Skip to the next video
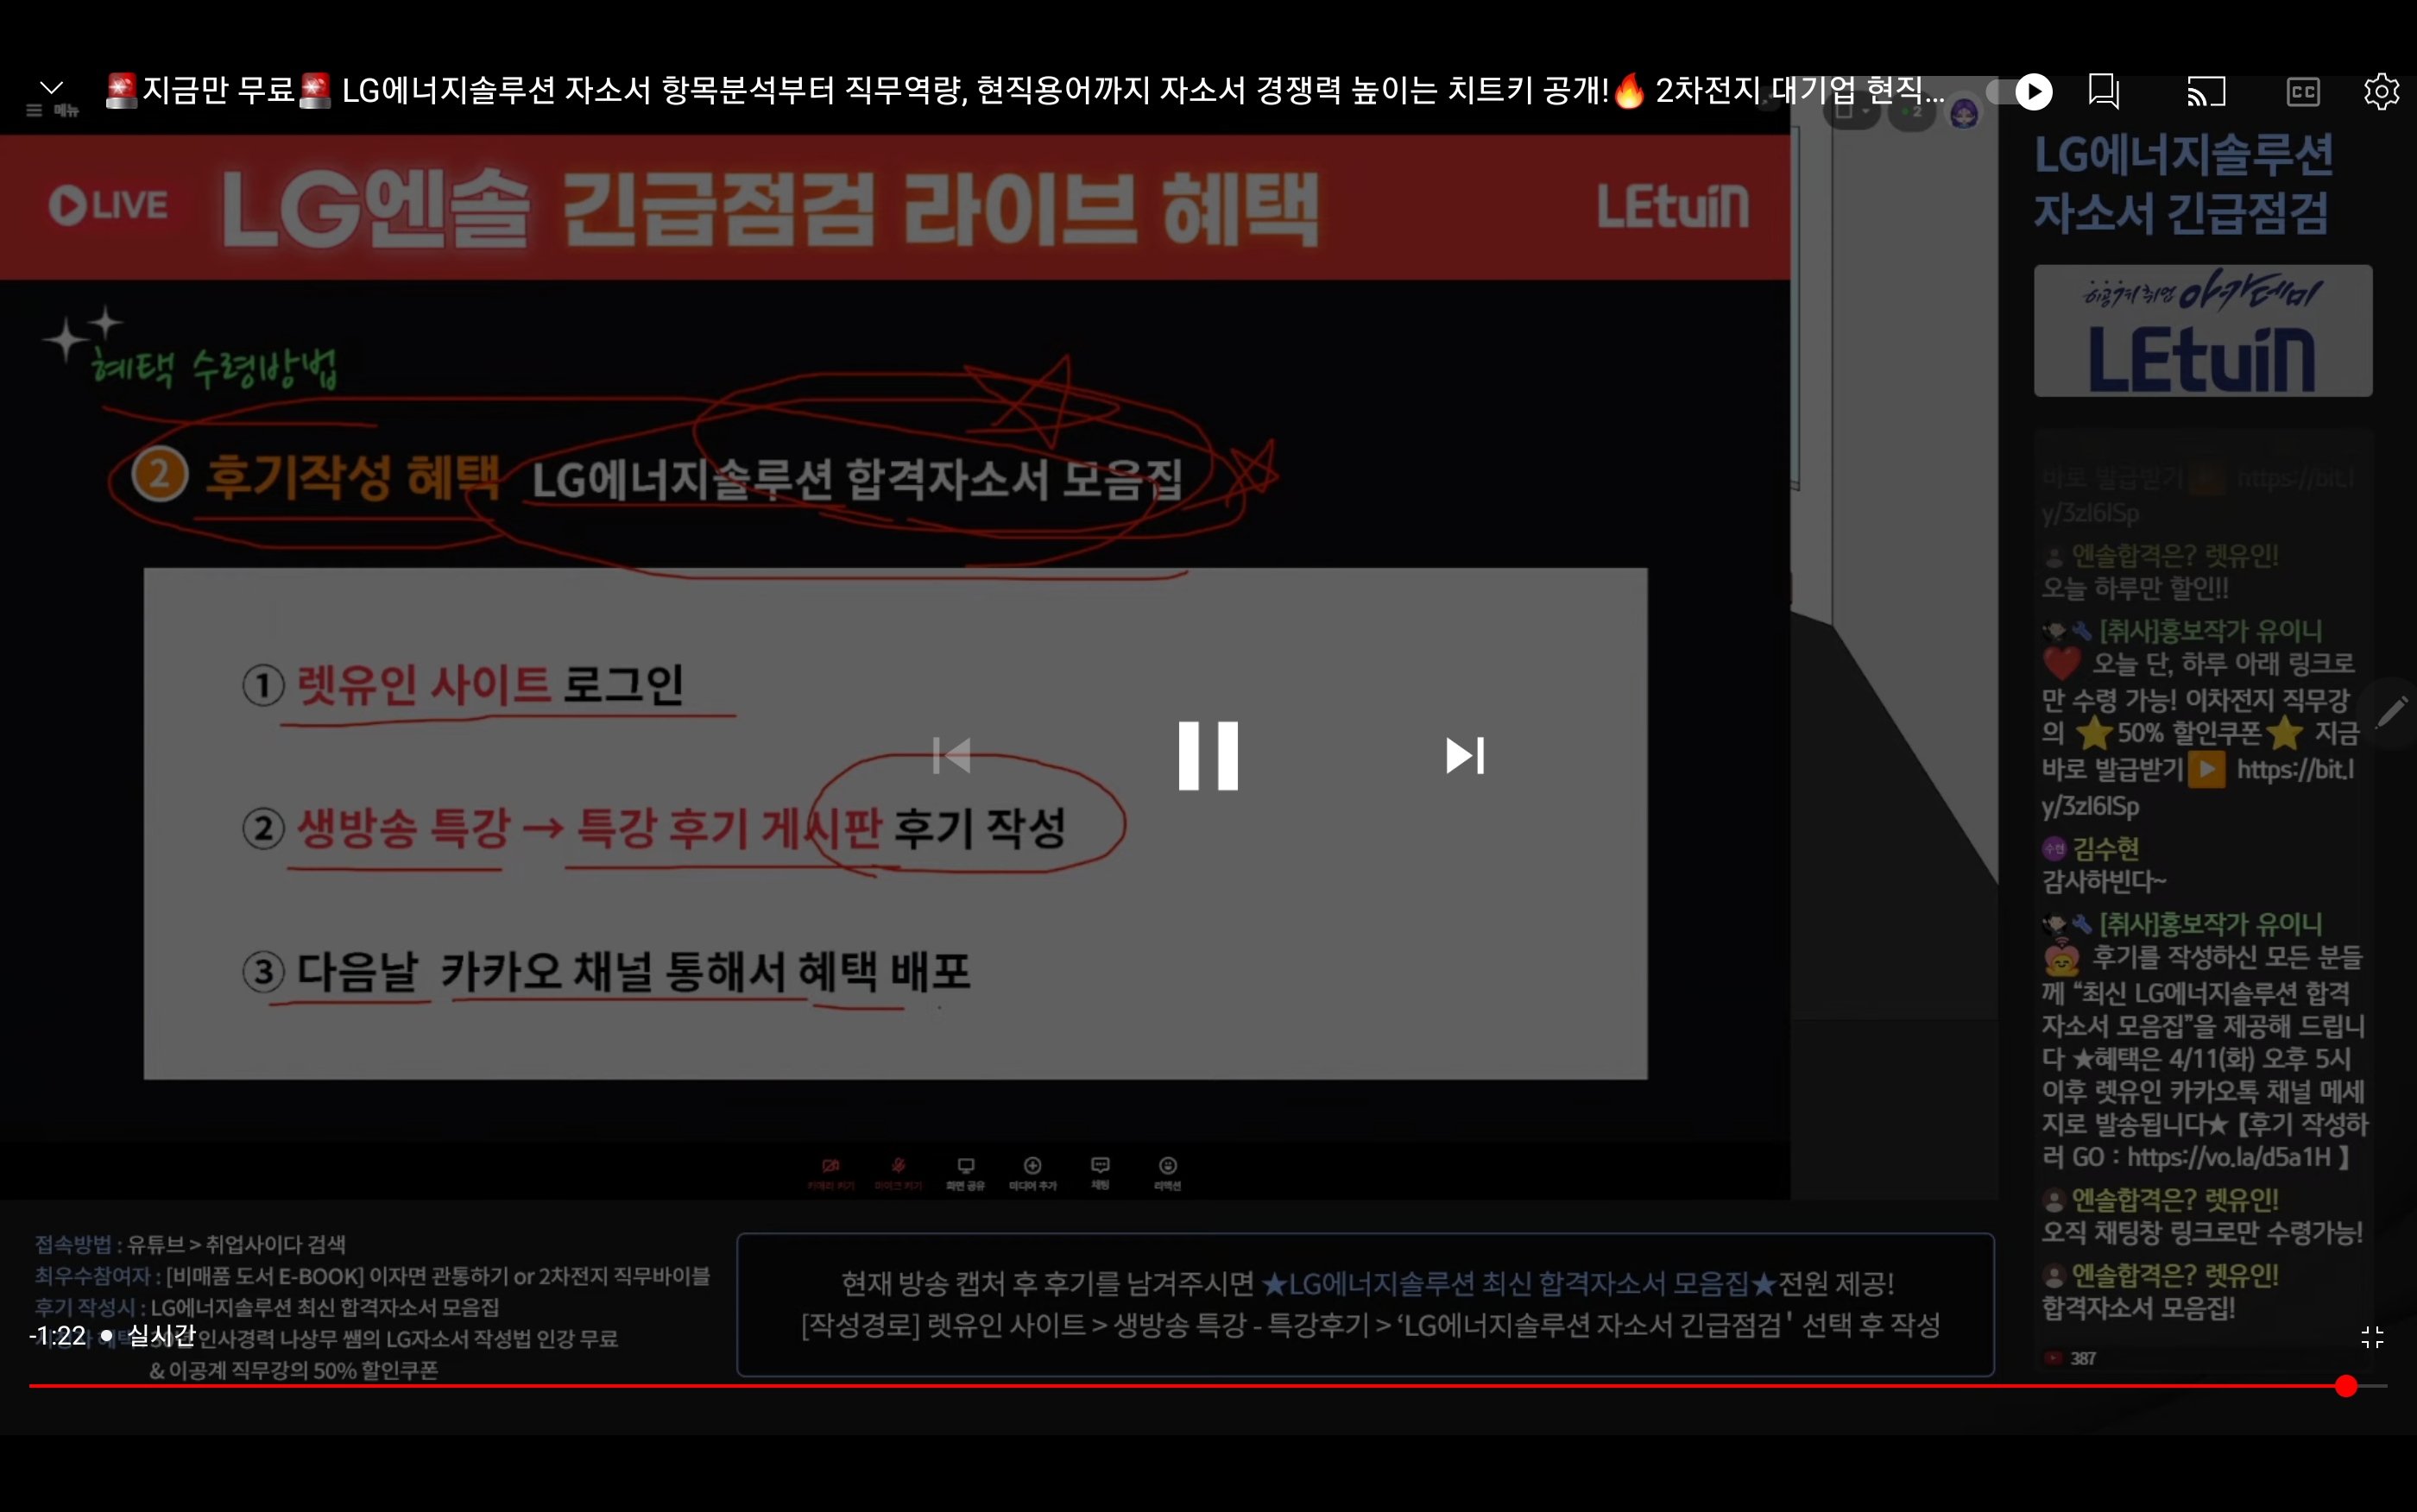This screenshot has width=2417, height=1512. [x=1465, y=756]
